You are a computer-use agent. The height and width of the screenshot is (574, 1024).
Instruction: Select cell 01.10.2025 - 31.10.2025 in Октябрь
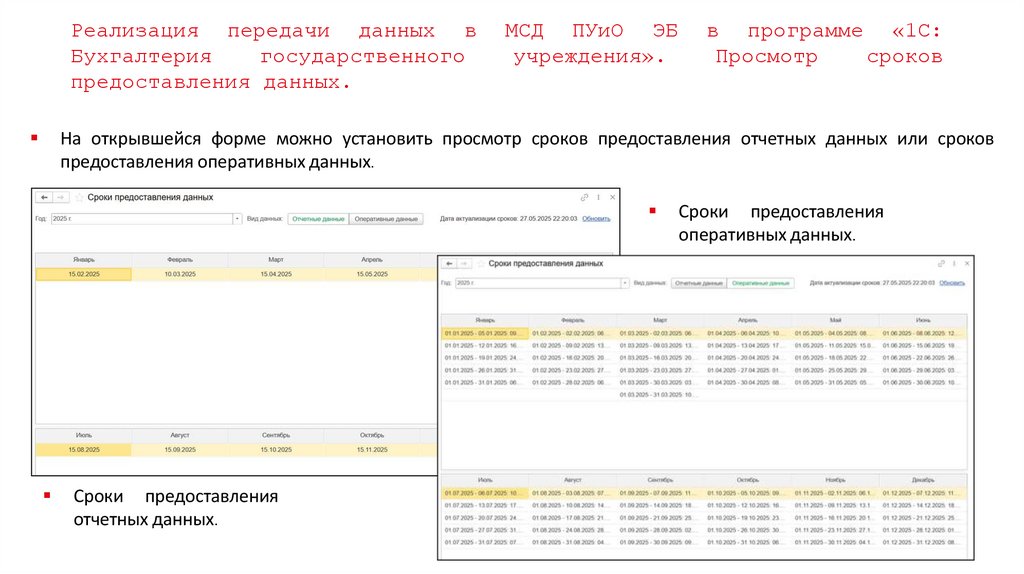point(747,543)
